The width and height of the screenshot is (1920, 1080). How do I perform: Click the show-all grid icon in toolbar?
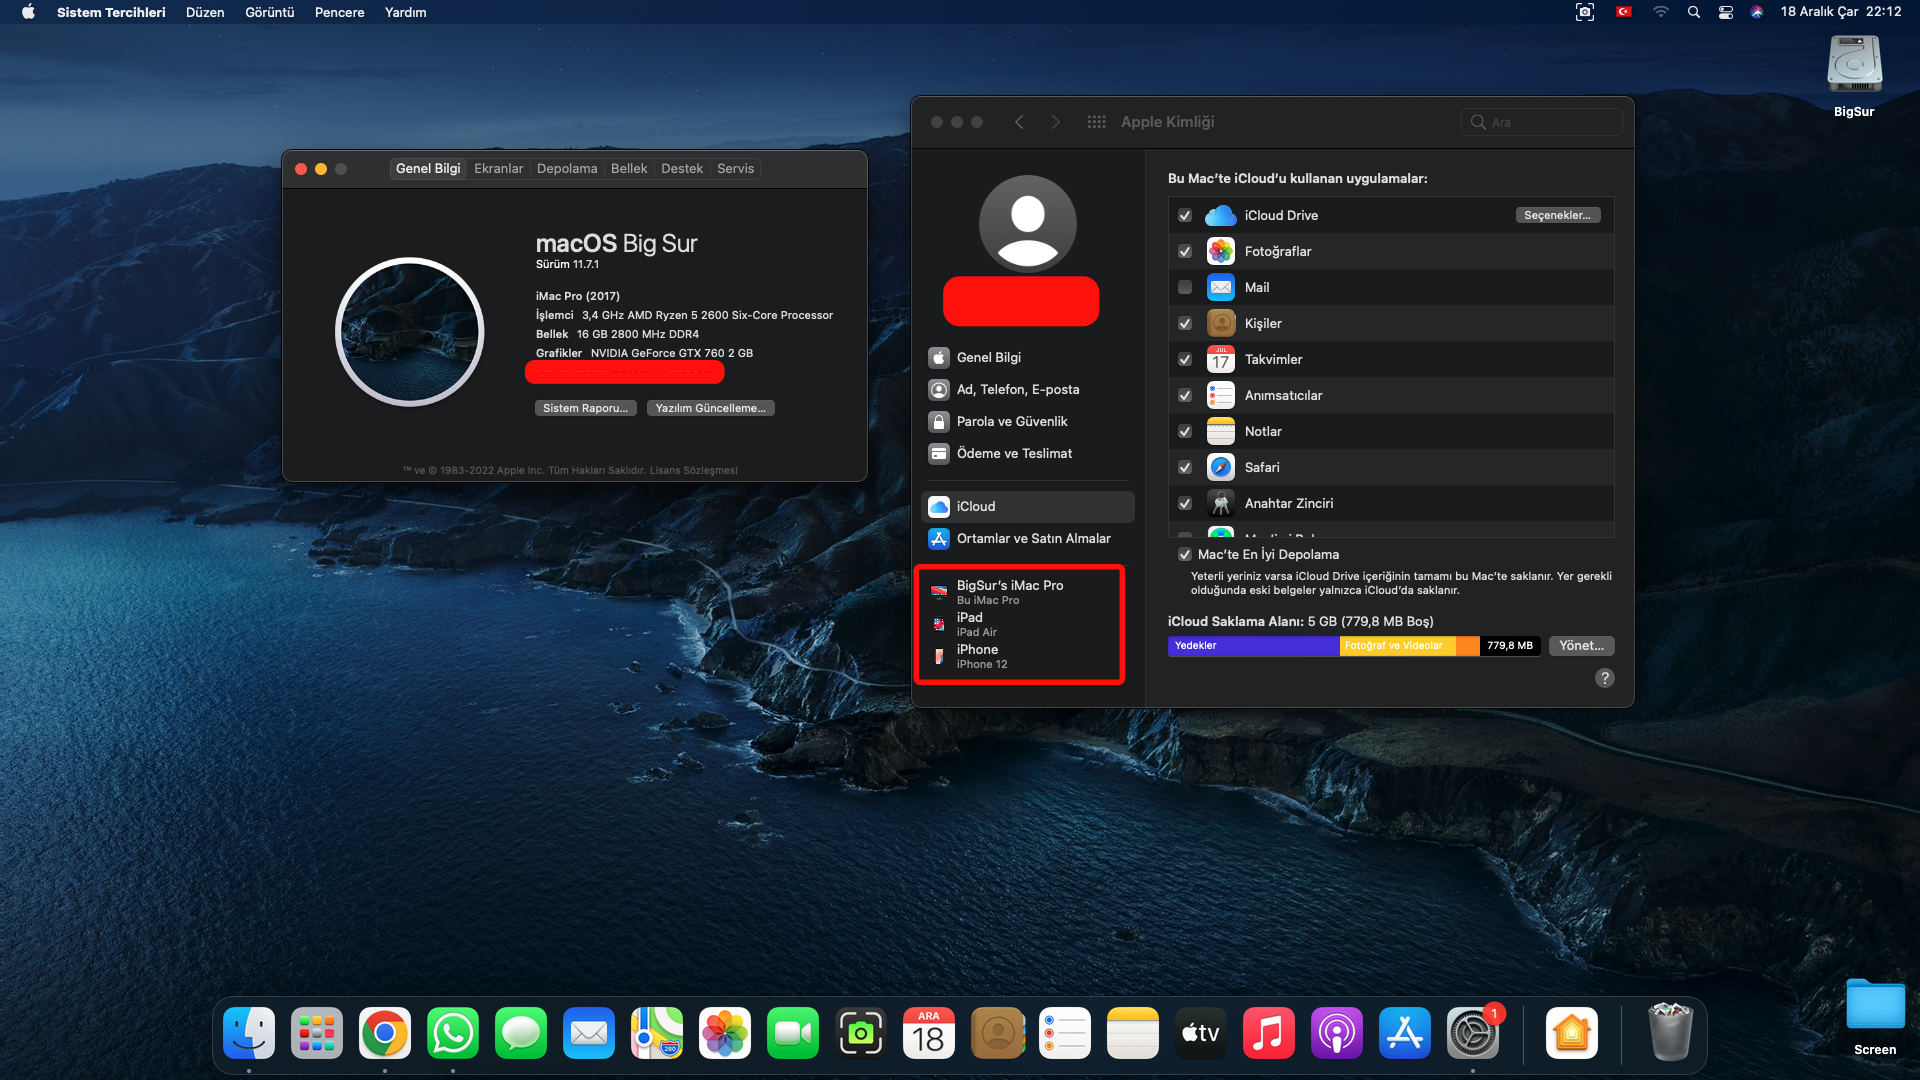pos(1096,122)
